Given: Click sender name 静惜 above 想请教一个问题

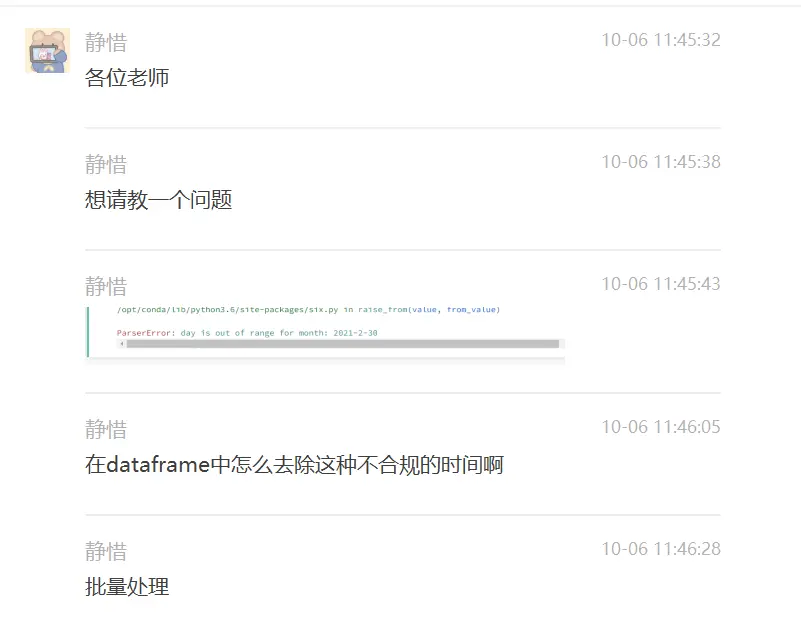Looking at the screenshot, I should coord(106,164).
